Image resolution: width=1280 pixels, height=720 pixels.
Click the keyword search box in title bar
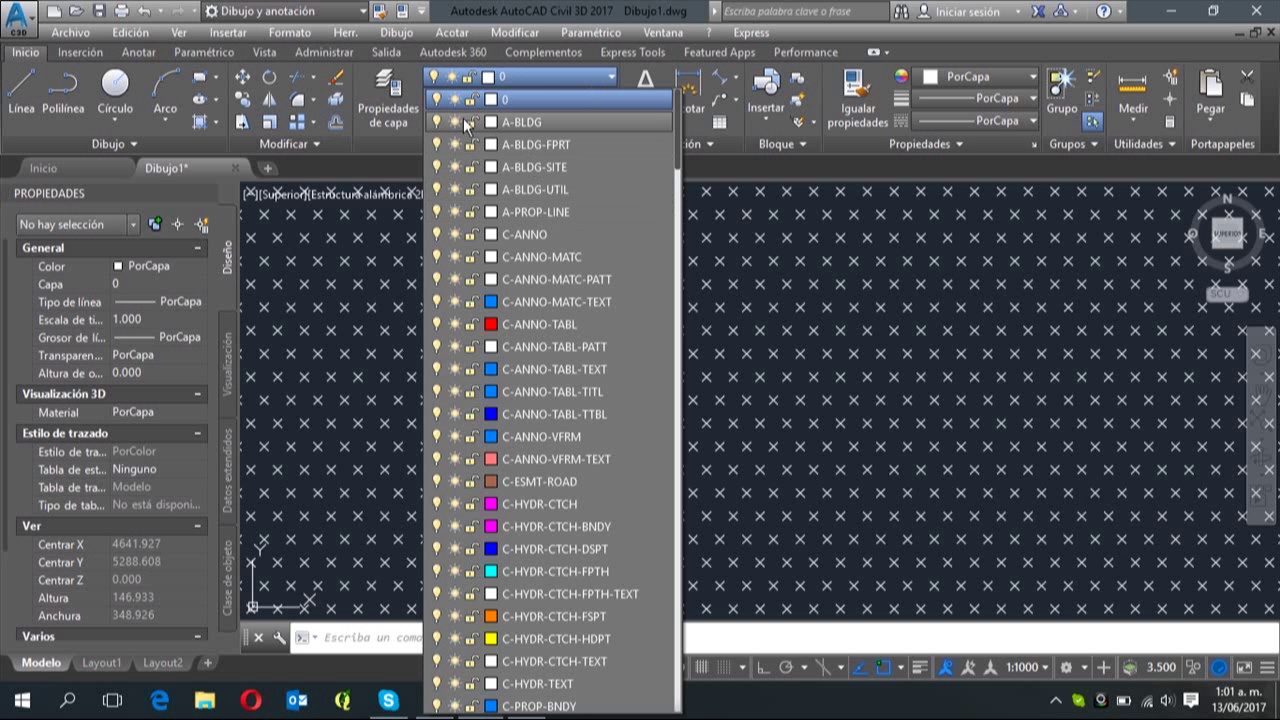click(x=803, y=12)
